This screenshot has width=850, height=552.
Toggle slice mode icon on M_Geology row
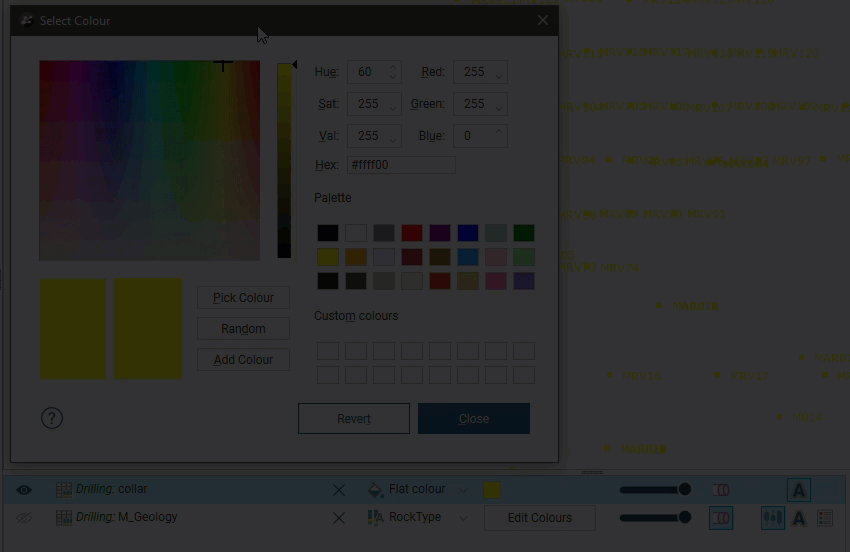[x=721, y=518]
